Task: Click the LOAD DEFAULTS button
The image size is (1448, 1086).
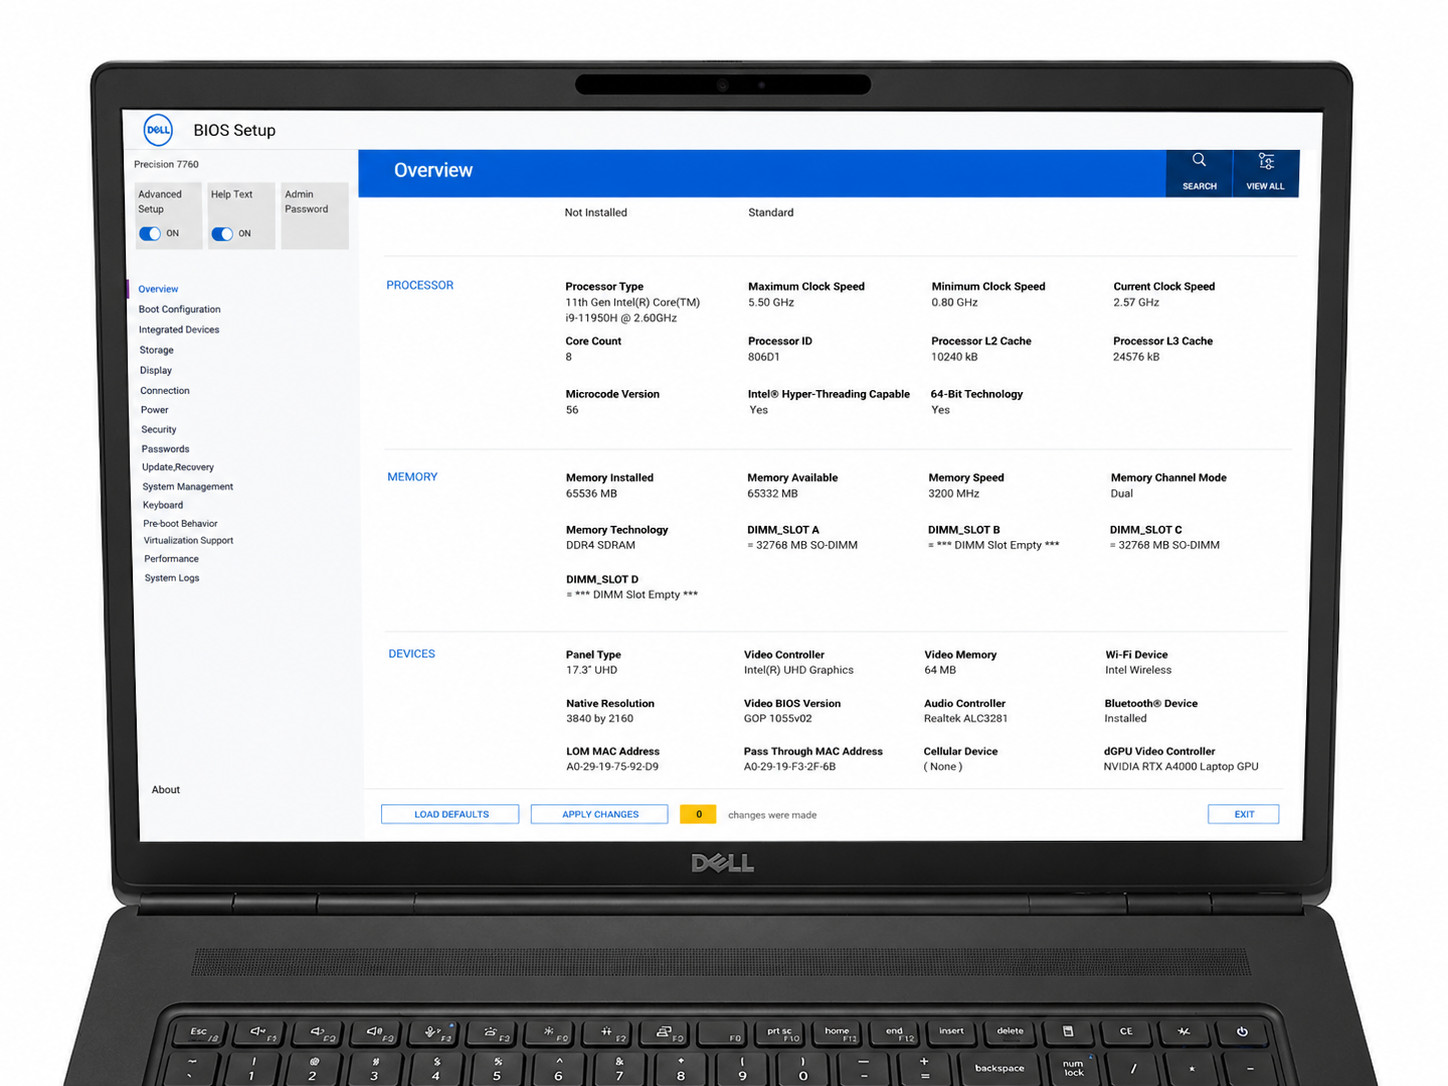Action: pyautogui.click(x=450, y=814)
